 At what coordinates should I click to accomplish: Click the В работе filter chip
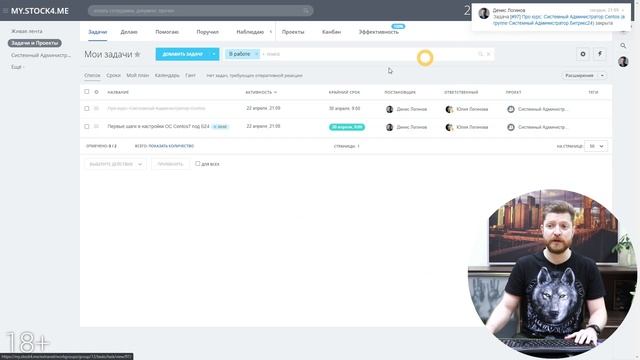pyautogui.click(x=239, y=54)
